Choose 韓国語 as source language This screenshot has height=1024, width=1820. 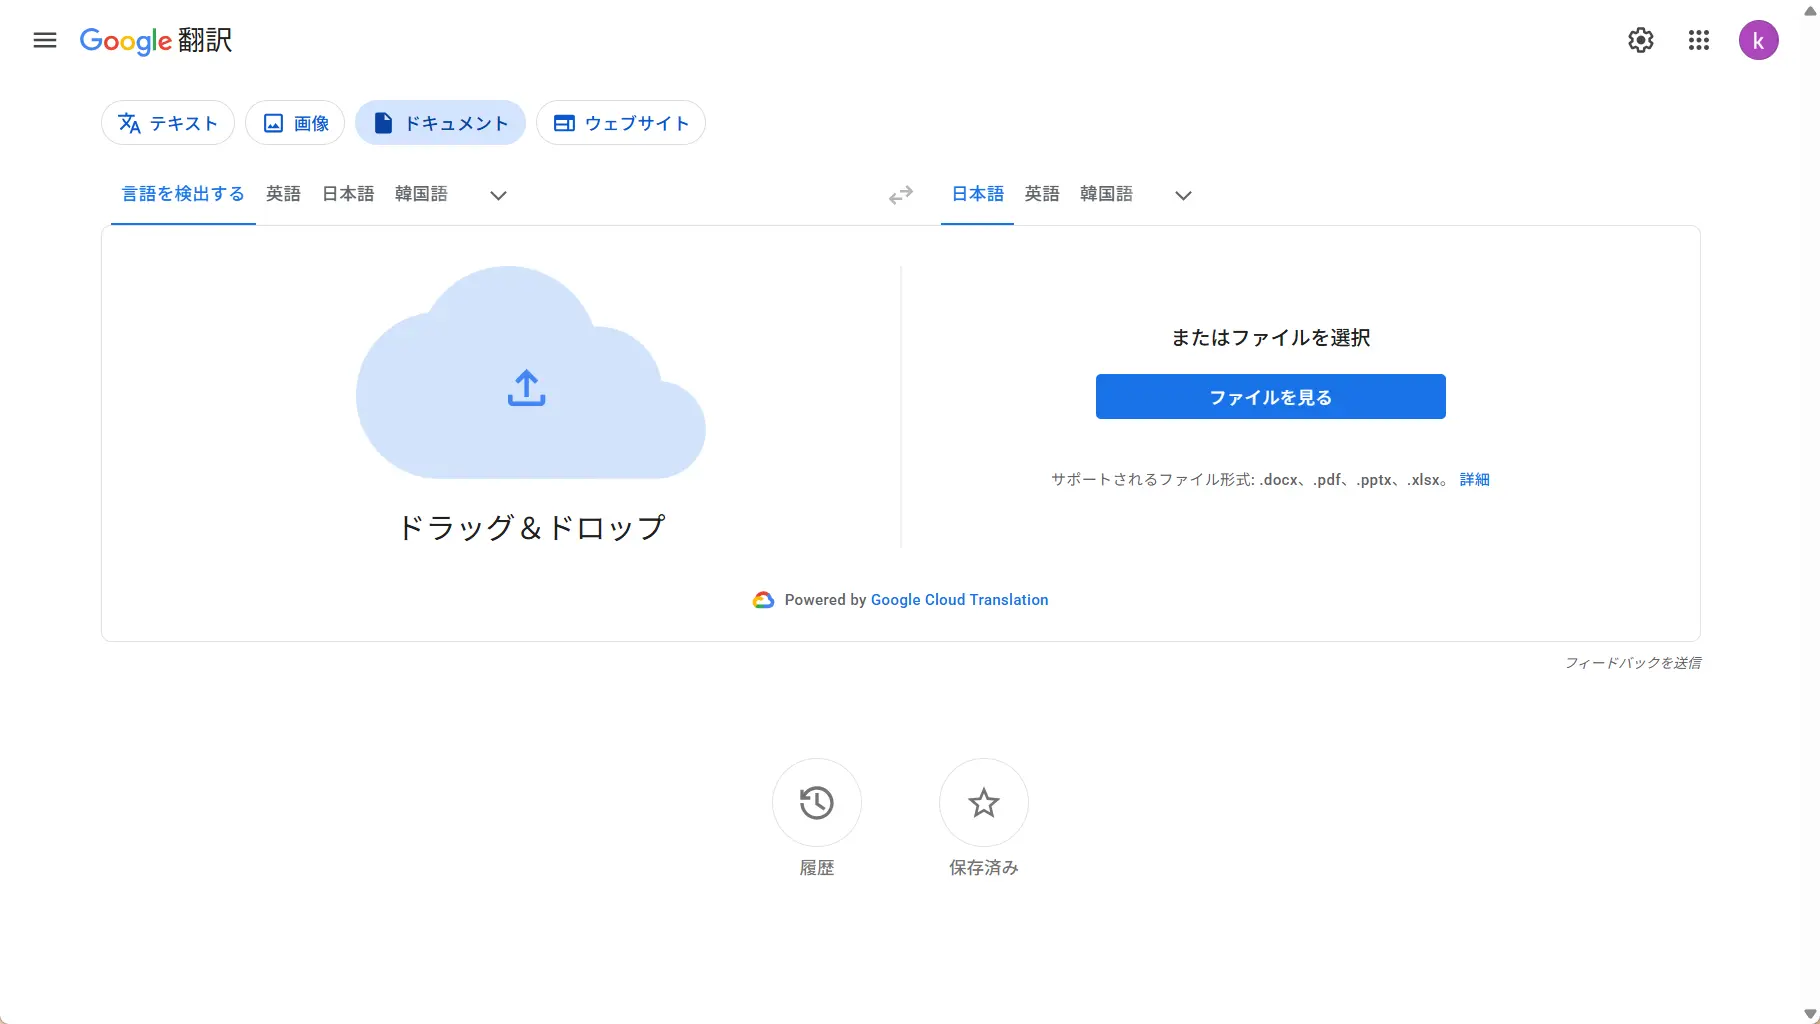tap(421, 194)
